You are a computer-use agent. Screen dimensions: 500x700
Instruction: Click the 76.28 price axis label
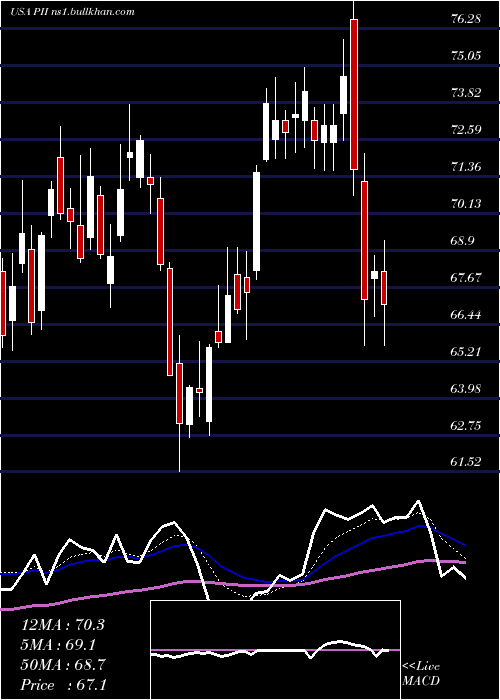[466, 19]
